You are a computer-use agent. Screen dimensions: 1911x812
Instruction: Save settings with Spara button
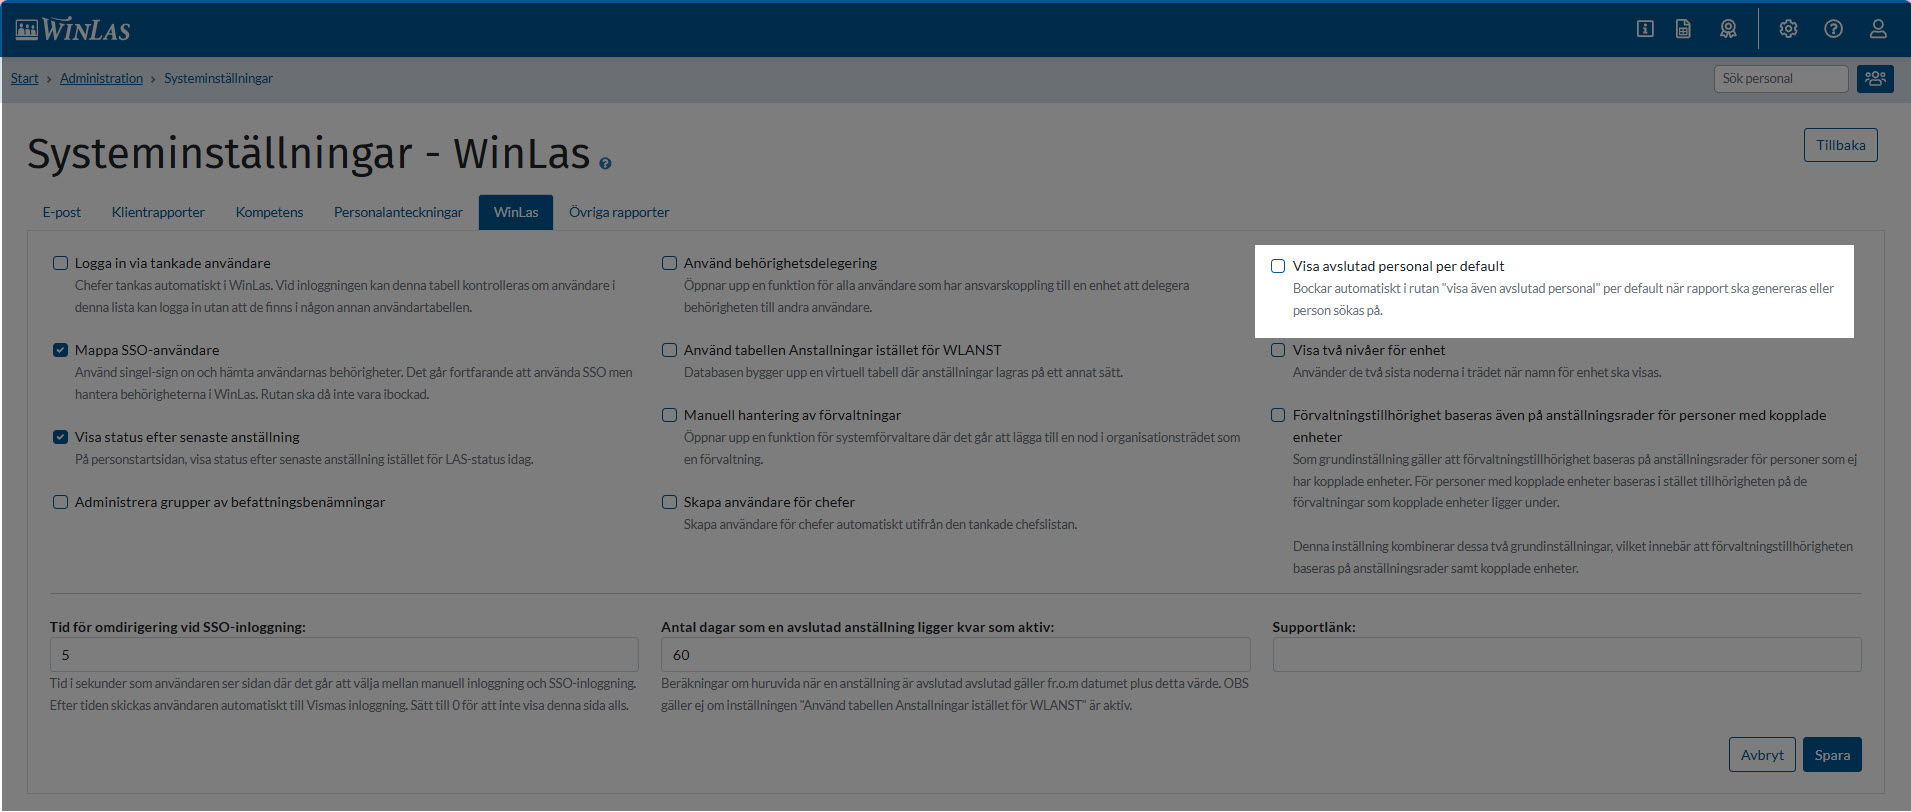pyautogui.click(x=1832, y=755)
